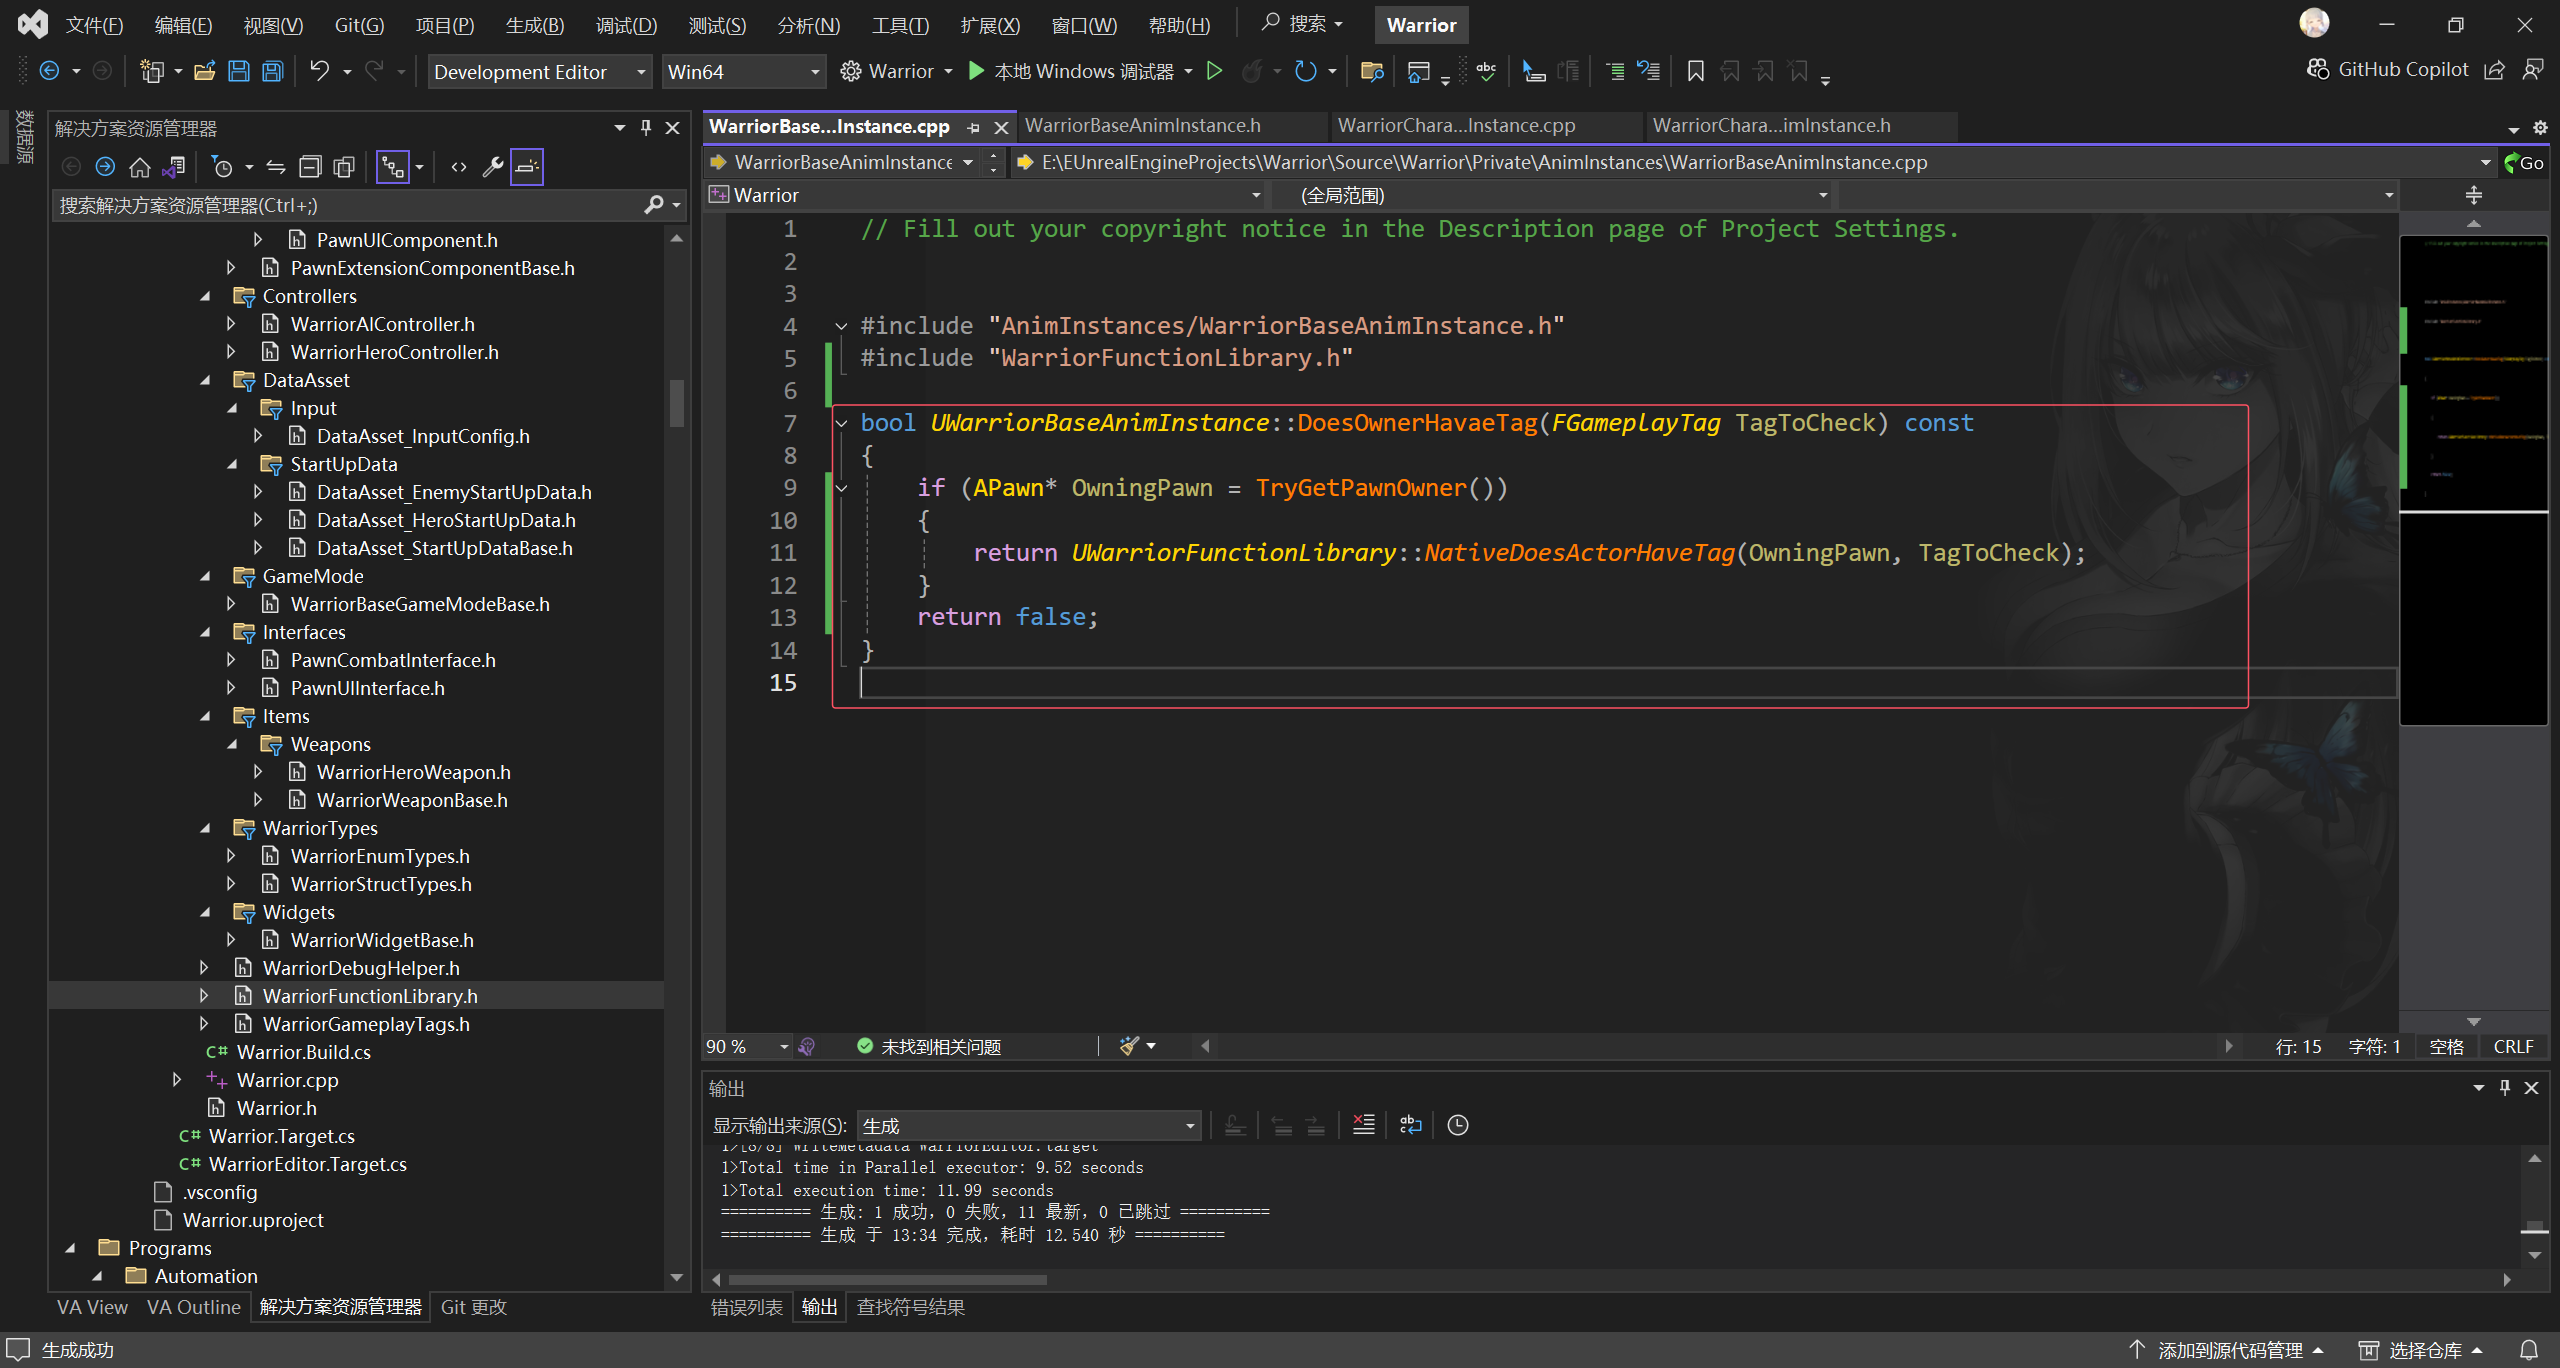Click the Find in Files folder icon

(1372, 71)
